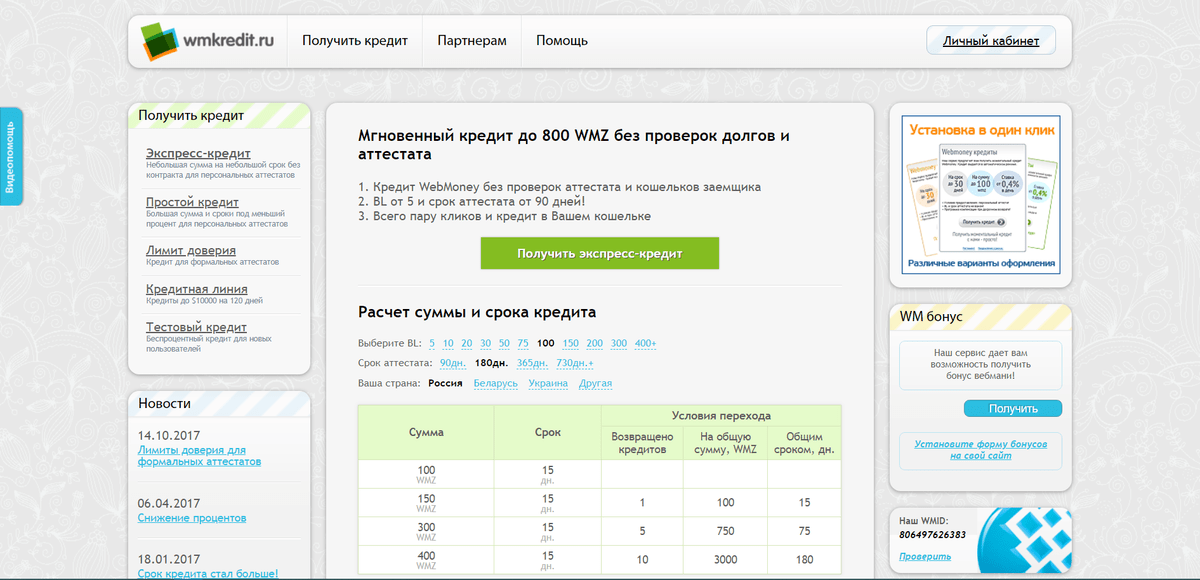1200x580 pixels.
Task: Click the 750 total sum cell
Action: (725, 531)
